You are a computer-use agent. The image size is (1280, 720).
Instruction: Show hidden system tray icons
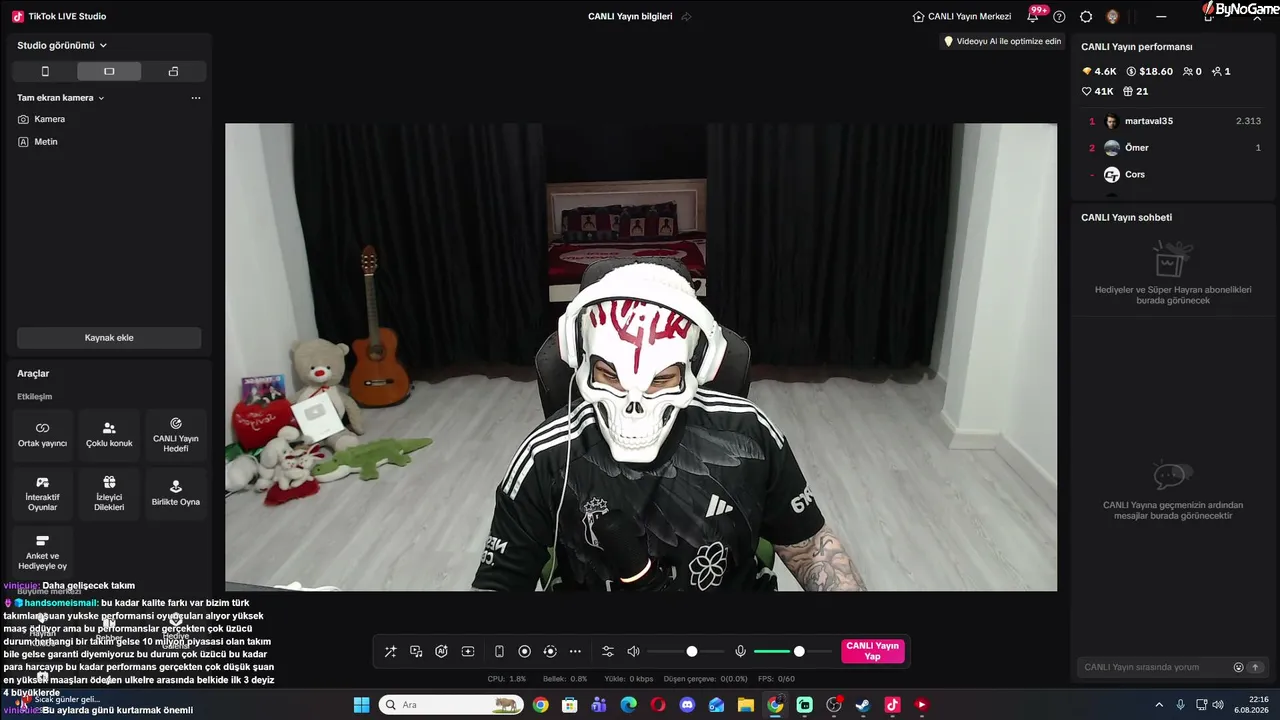click(1159, 705)
